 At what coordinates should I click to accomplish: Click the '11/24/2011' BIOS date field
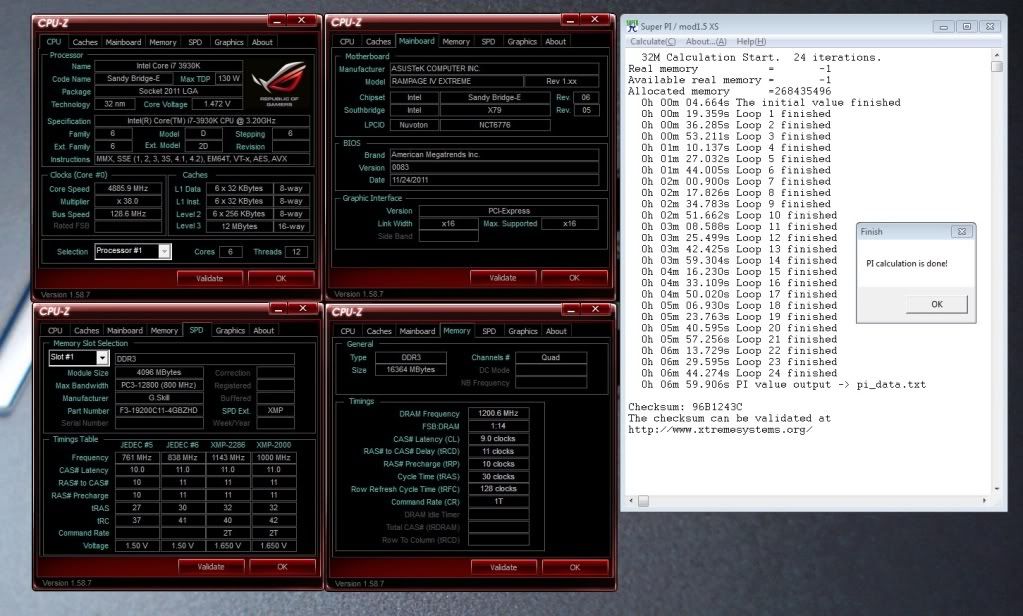(x=494, y=180)
